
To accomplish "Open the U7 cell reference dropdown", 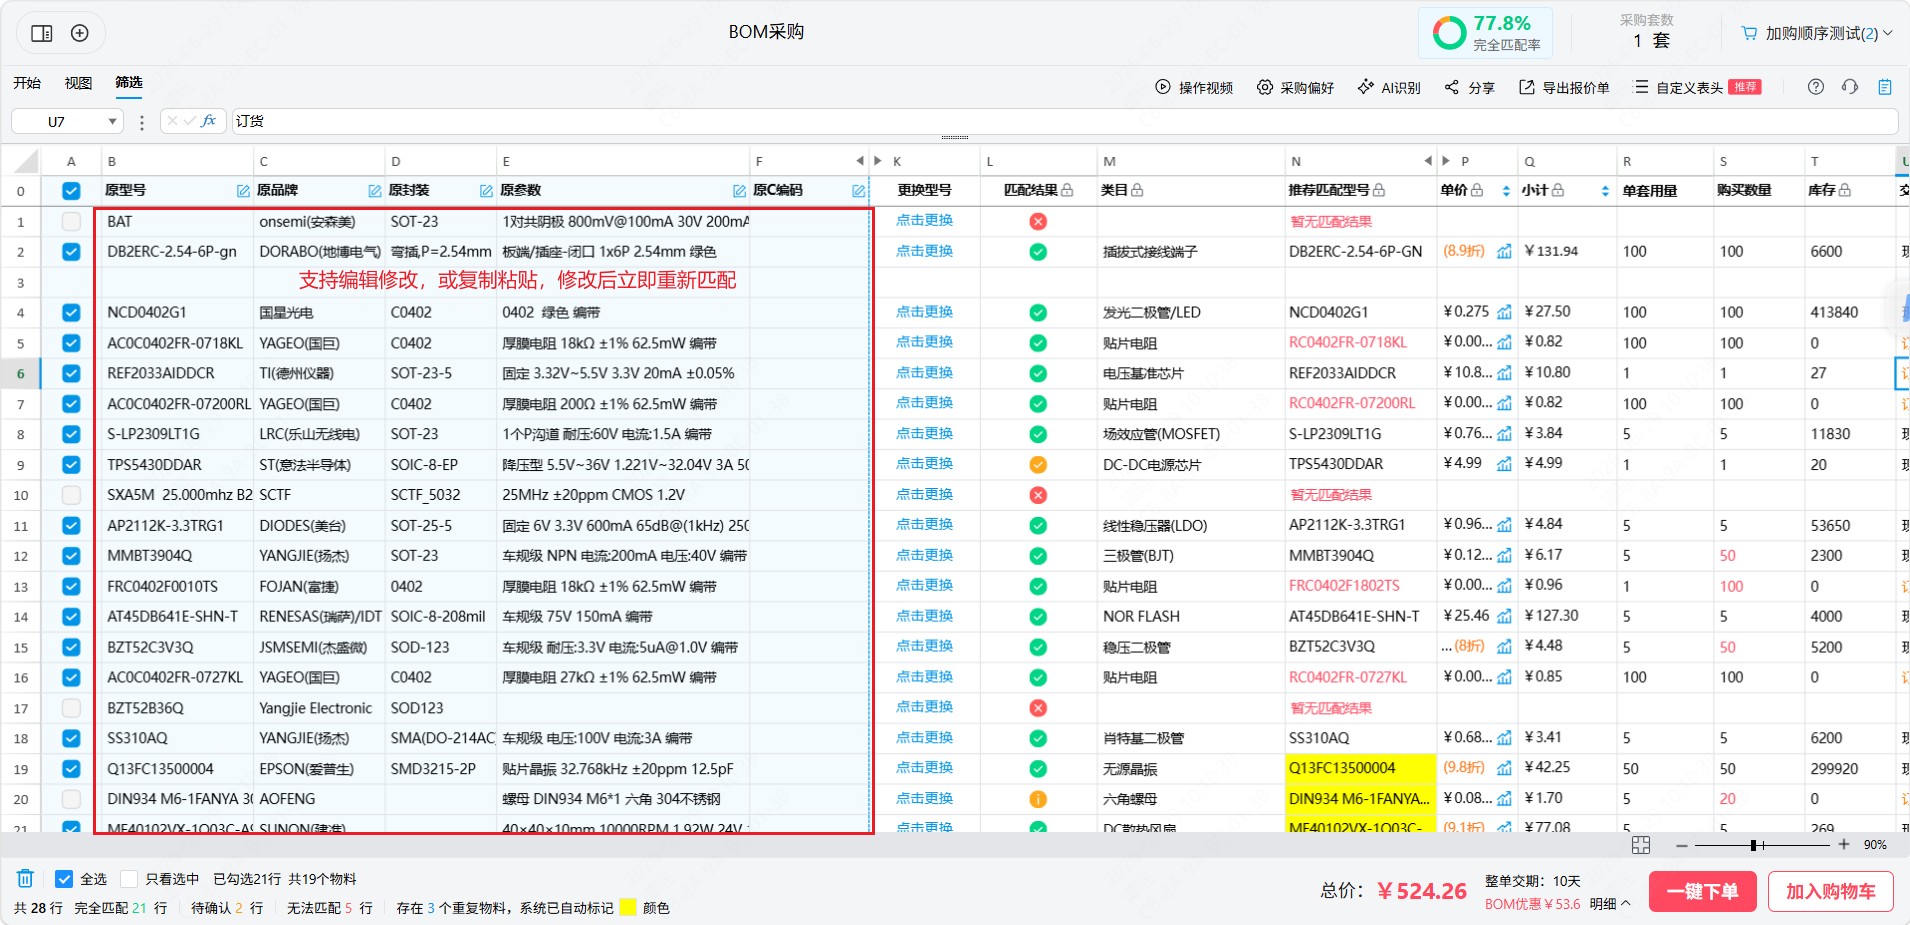I will (x=112, y=122).
